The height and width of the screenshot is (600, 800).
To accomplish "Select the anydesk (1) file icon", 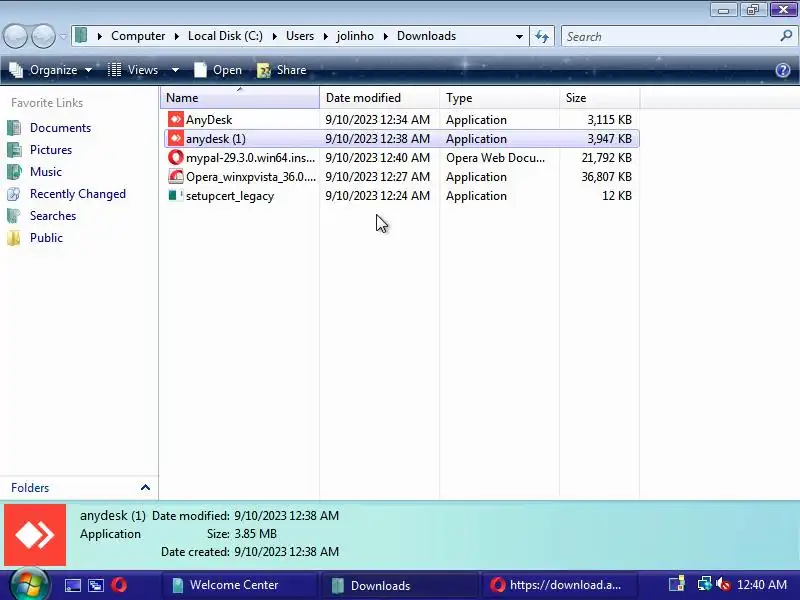I will pos(176,138).
